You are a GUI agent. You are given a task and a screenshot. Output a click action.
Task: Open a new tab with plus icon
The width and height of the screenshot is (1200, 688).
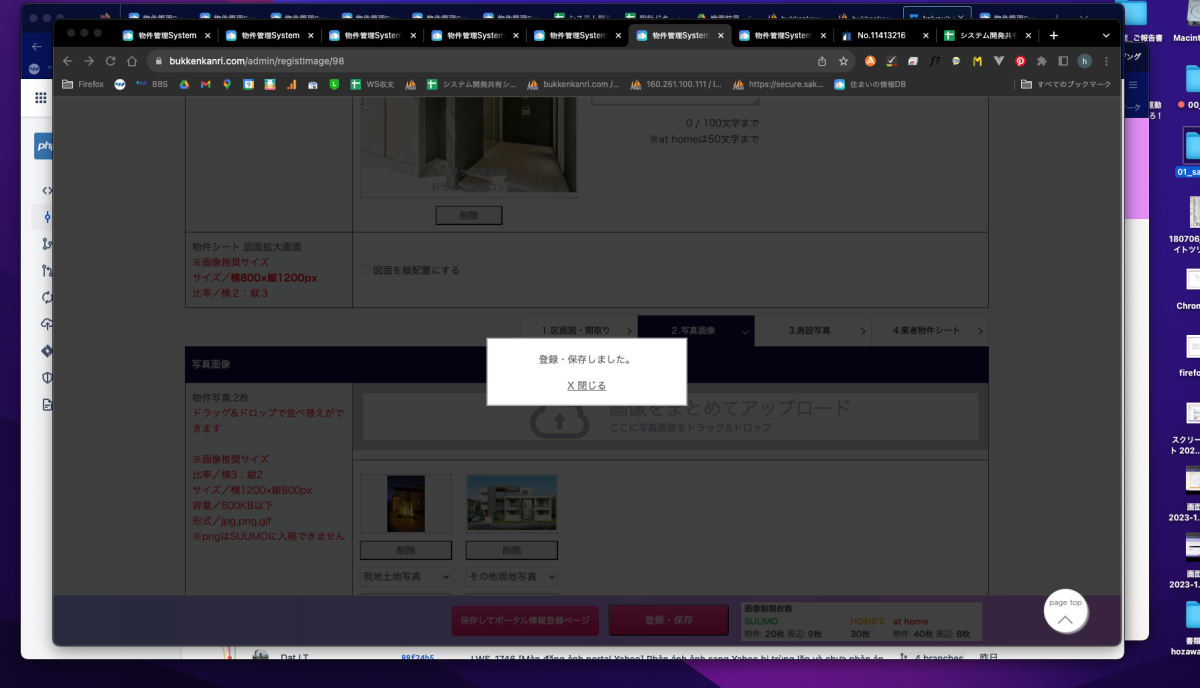point(1053,35)
